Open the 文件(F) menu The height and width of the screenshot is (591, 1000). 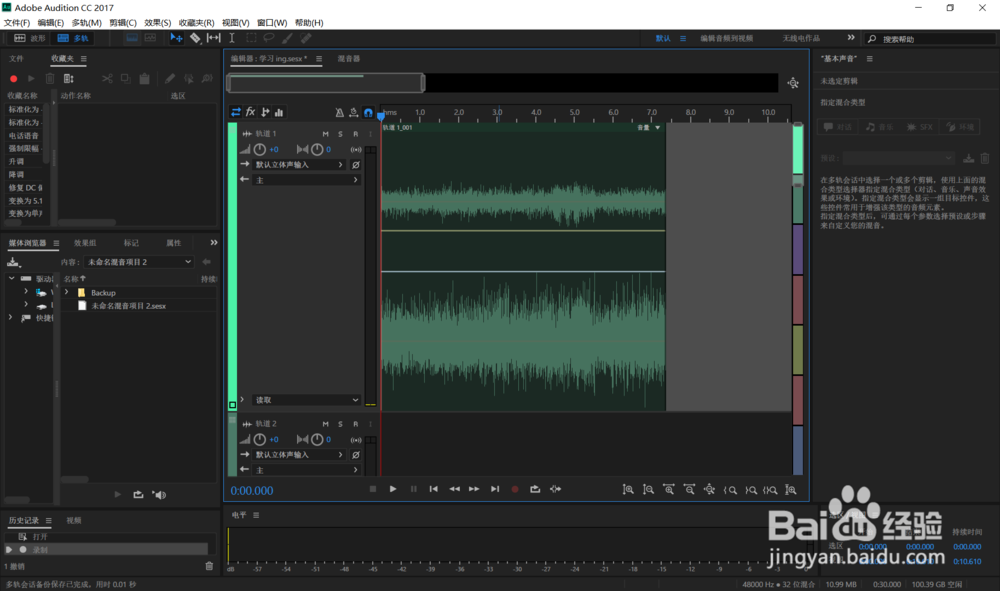[x=17, y=22]
